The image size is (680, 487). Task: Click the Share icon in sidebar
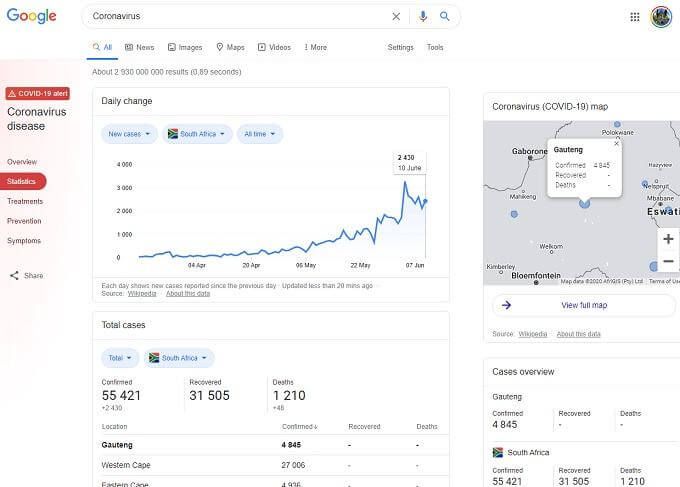(x=14, y=275)
